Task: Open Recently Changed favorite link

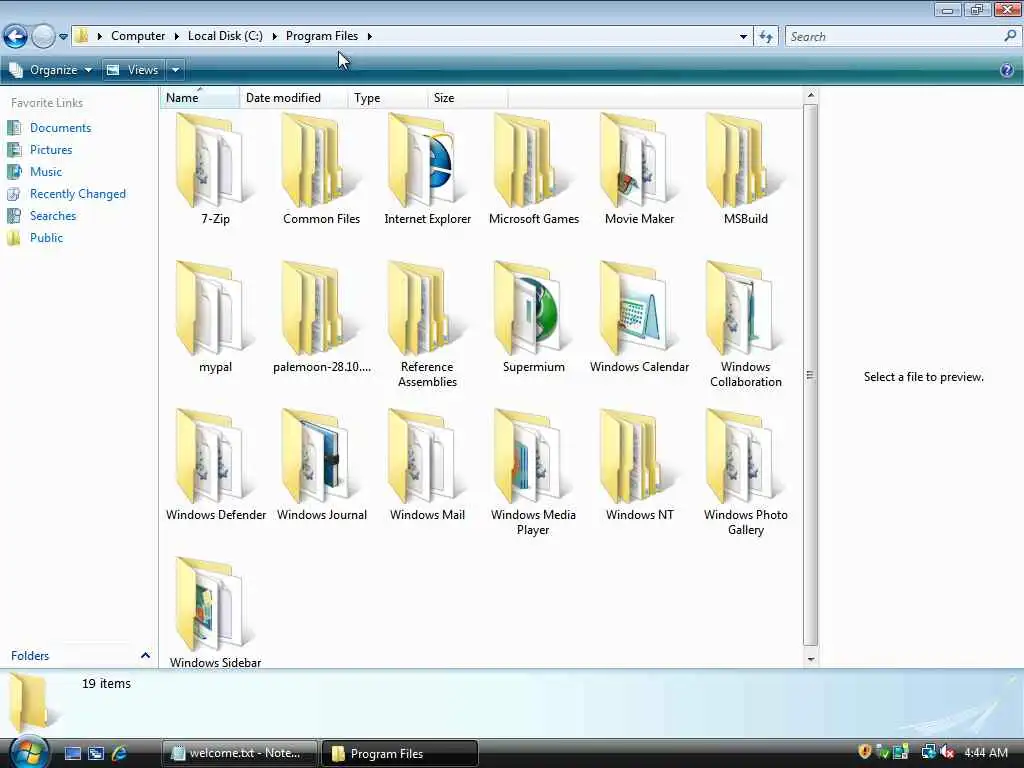Action: tap(78, 194)
